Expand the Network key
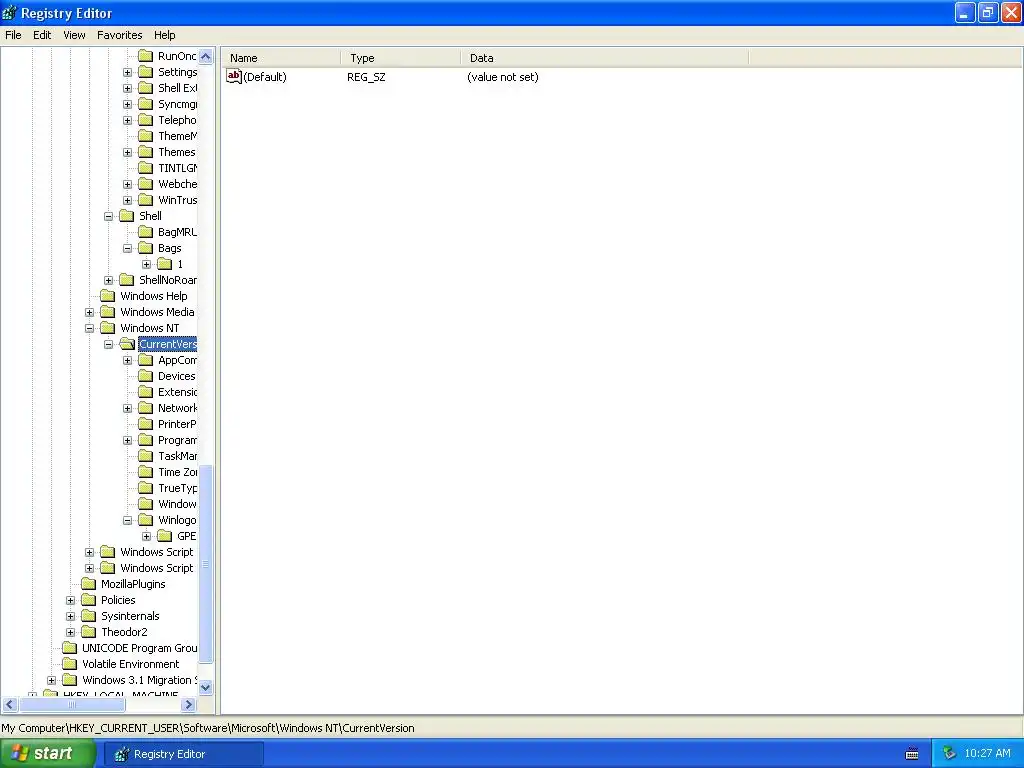The width and height of the screenshot is (1024, 768). tap(127, 408)
